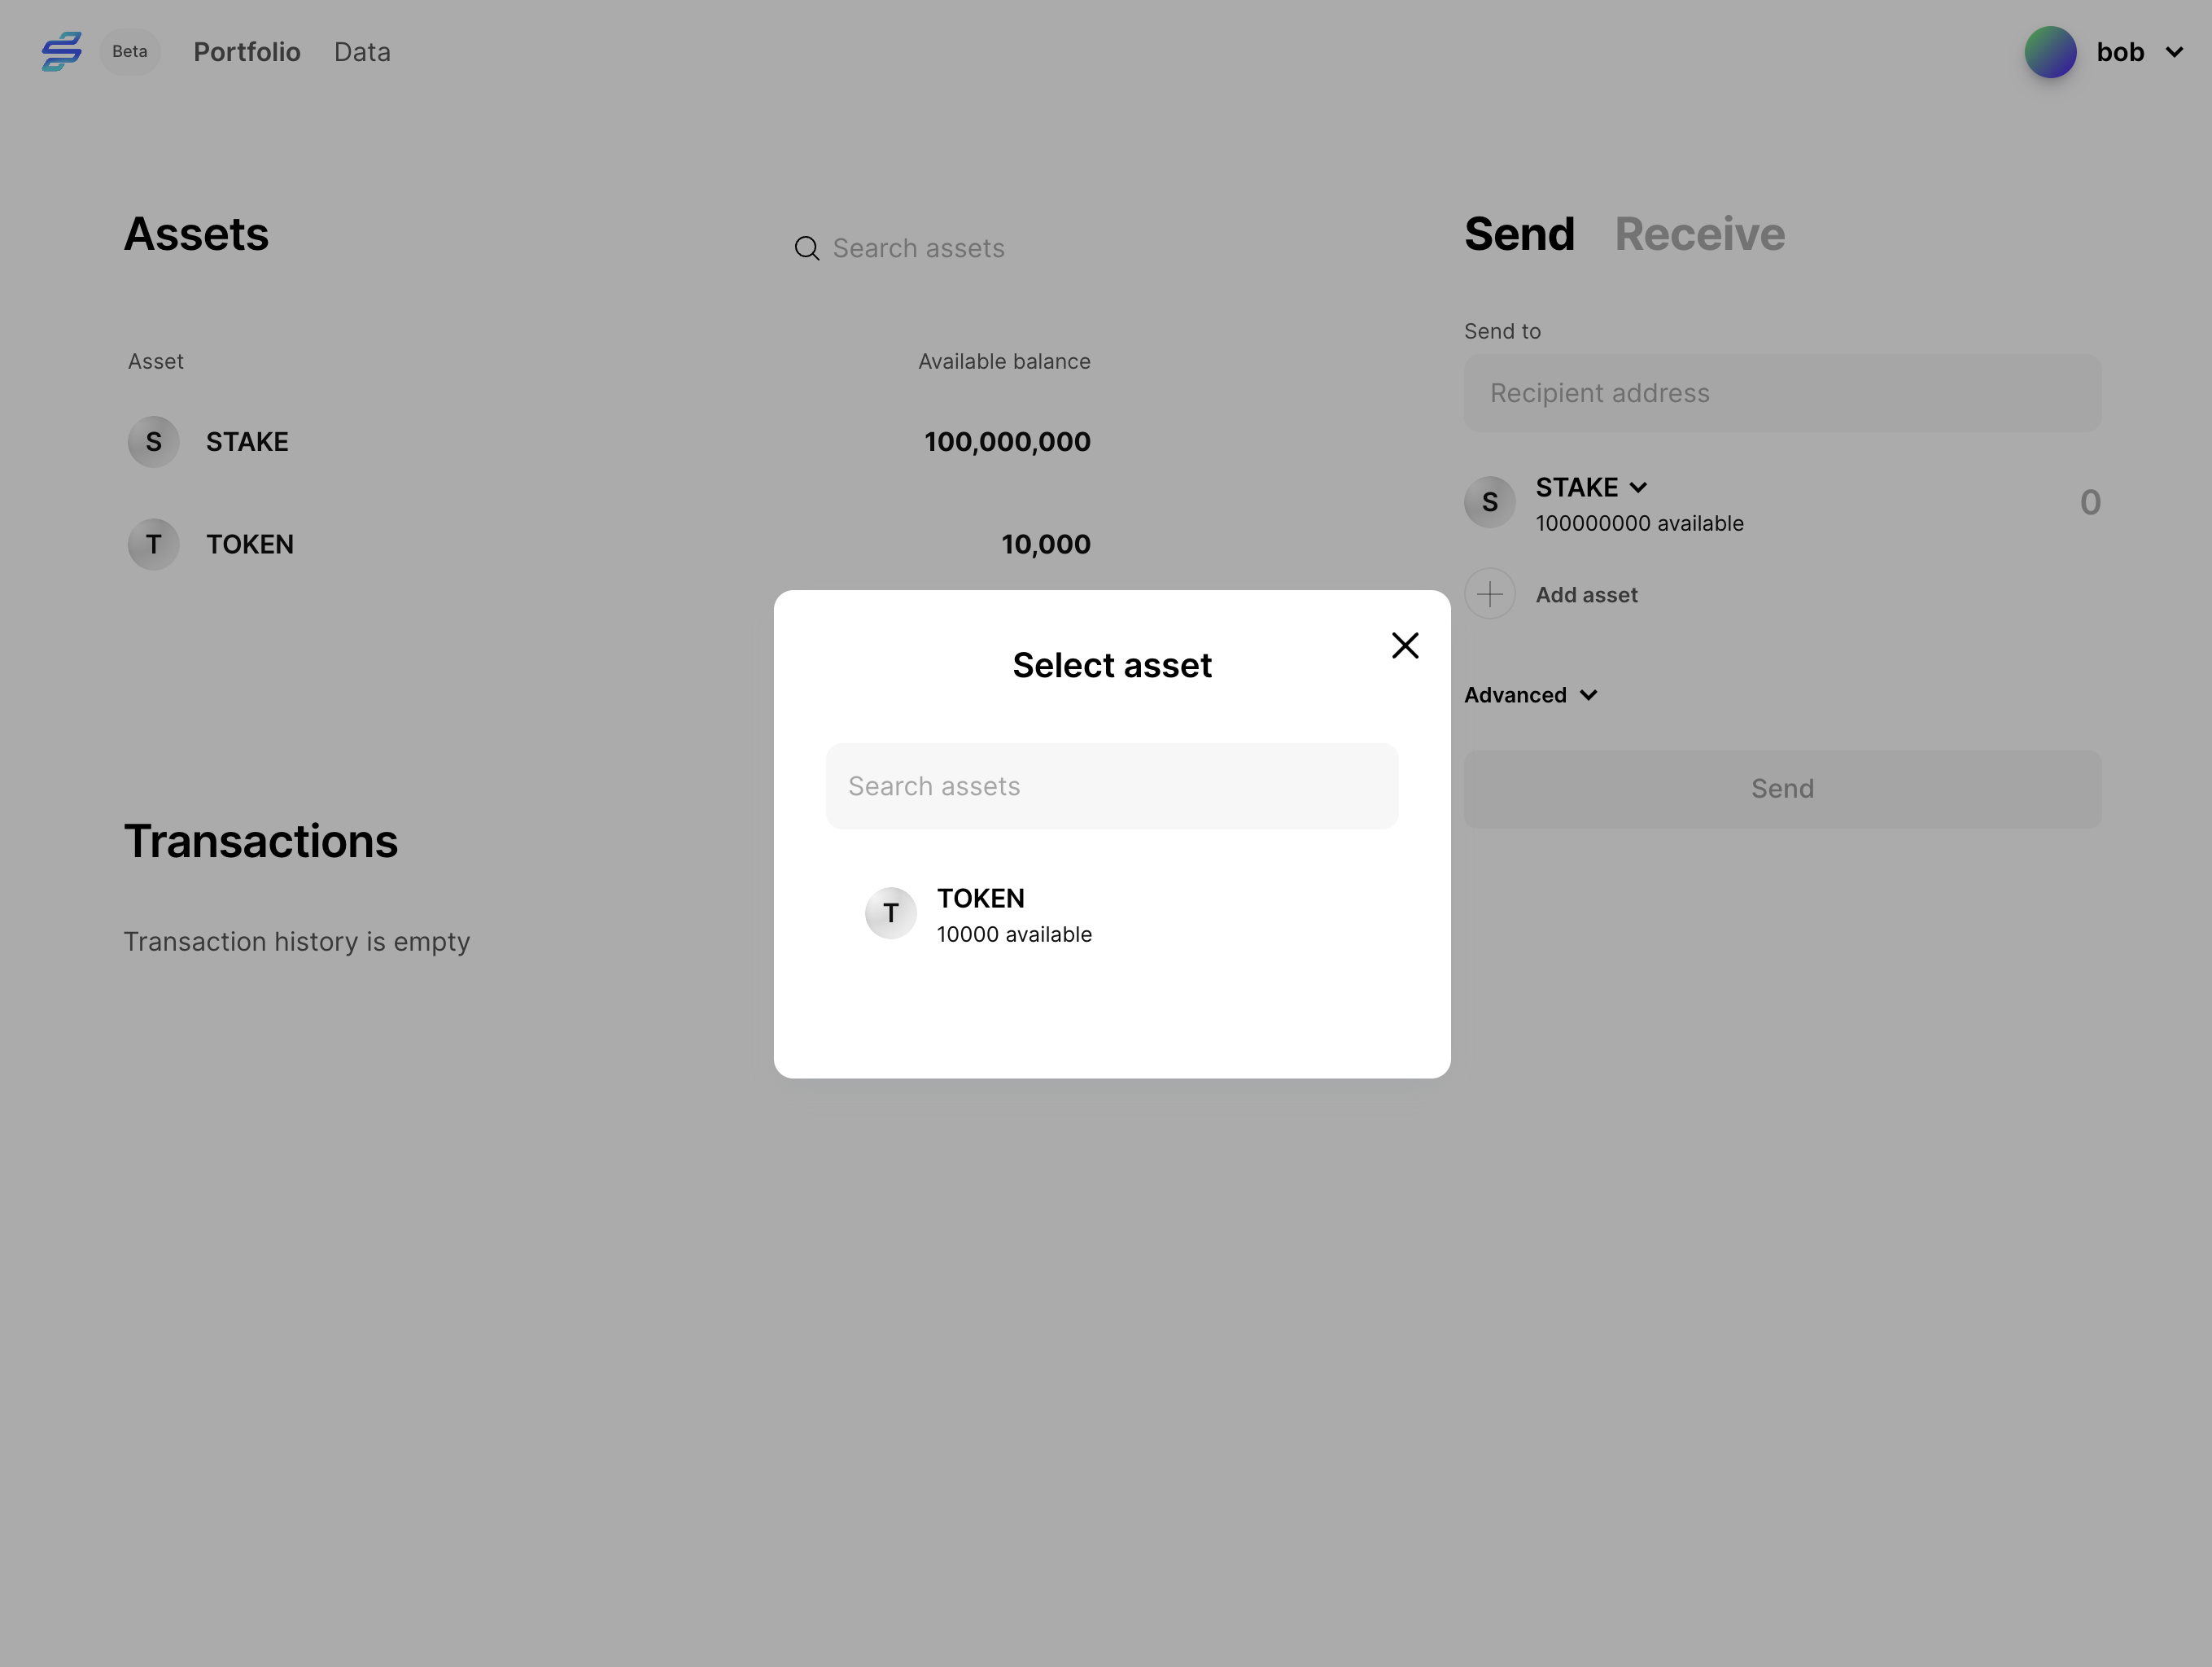Switch to the Receive tab
This screenshot has width=2212, height=1667.
click(x=1700, y=233)
